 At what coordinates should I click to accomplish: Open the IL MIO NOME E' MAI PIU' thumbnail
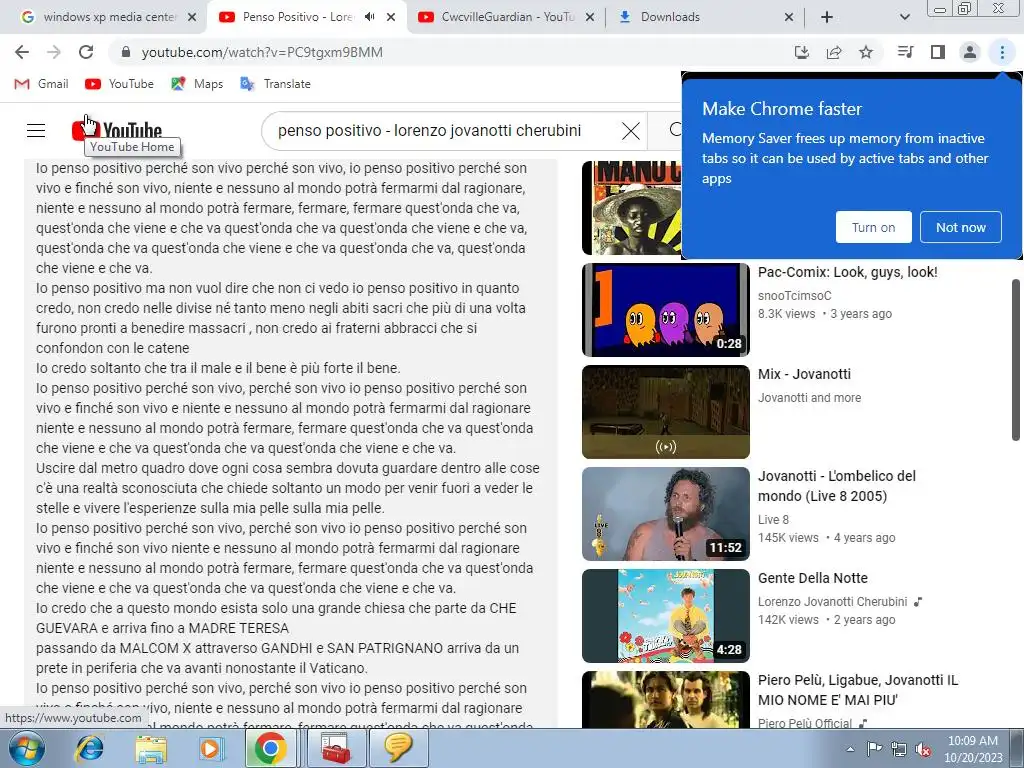[x=665, y=699]
